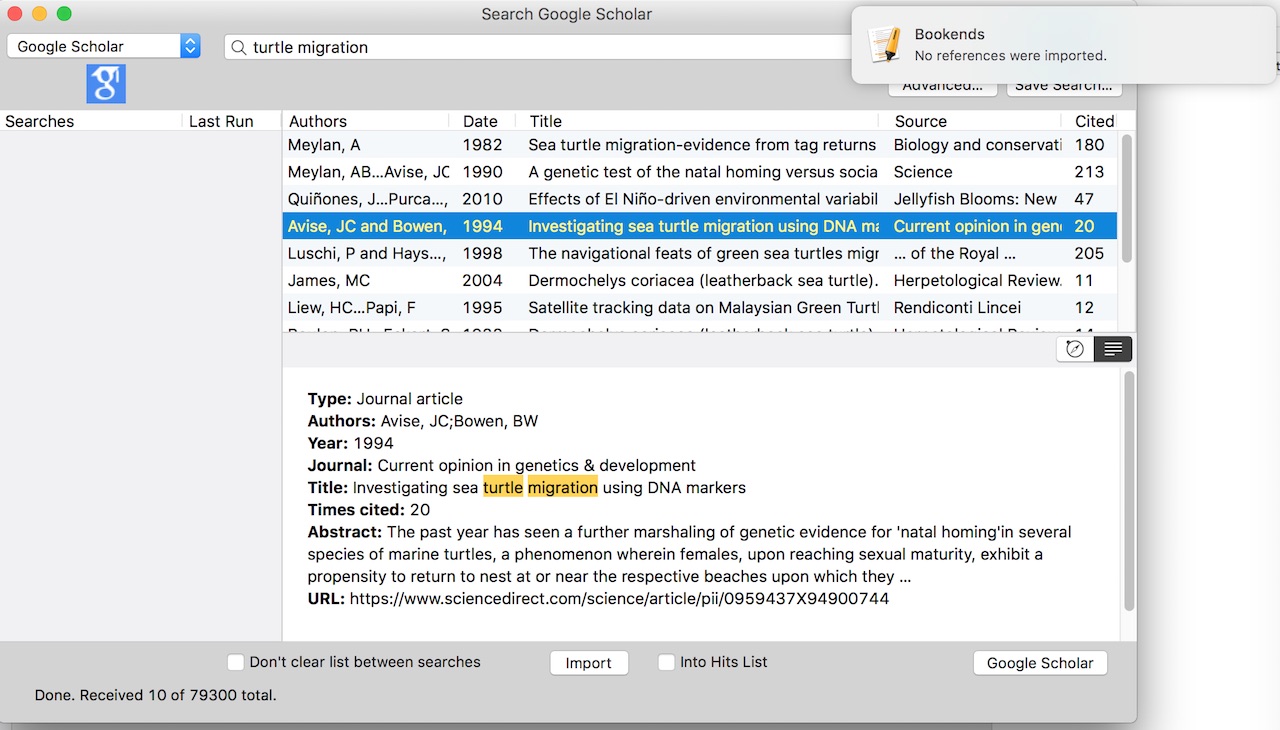Click the Bookends notification banner
The width and height of the screenshot is (1280, 730).
(x=1064, y=45)
